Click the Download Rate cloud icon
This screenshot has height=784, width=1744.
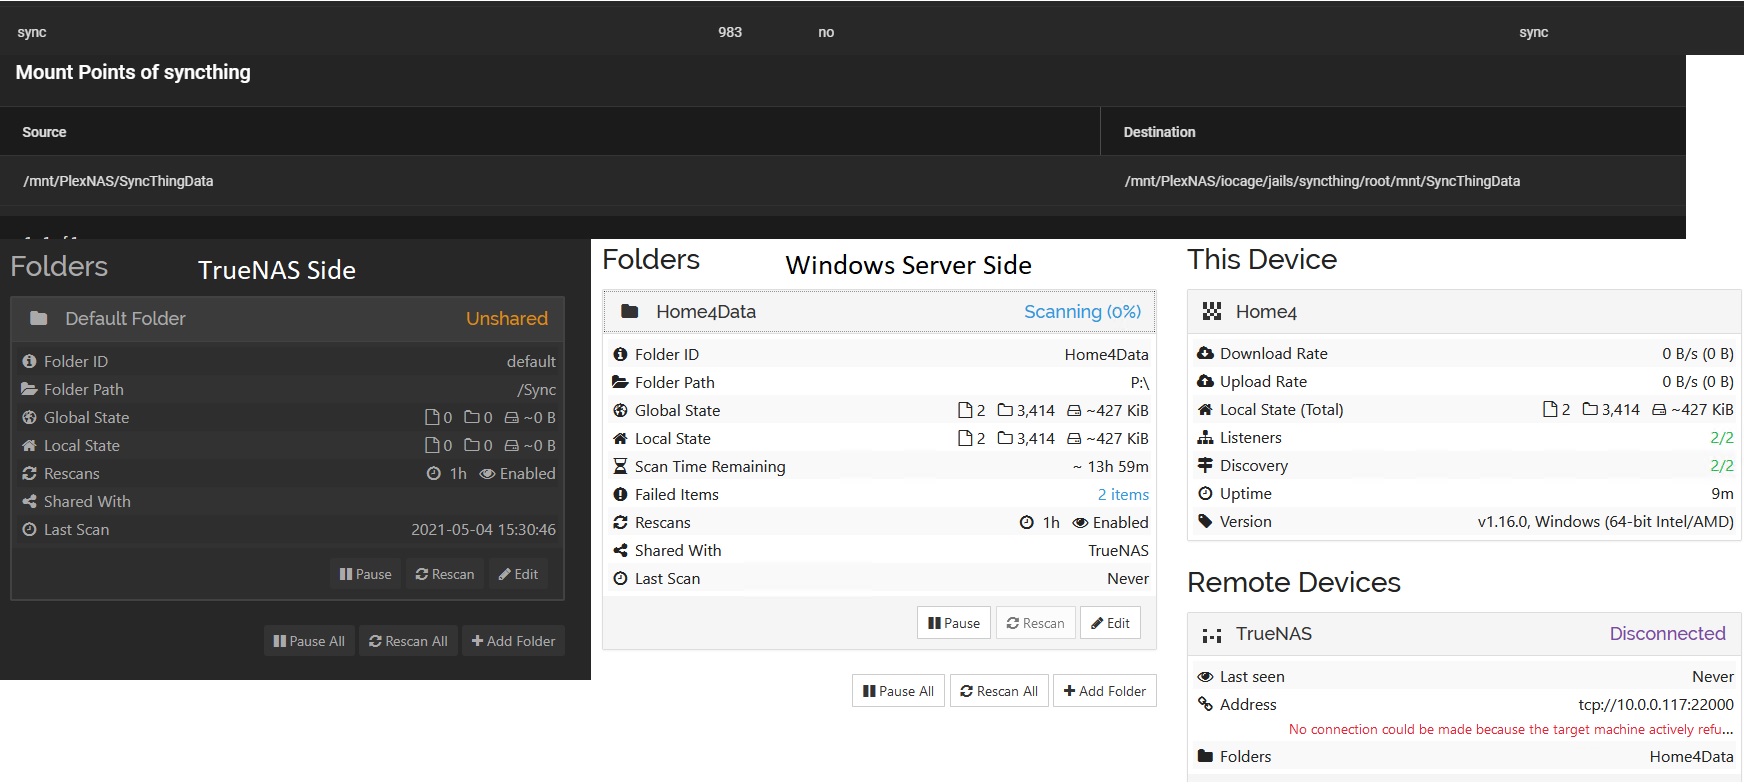click(1205, 354)
